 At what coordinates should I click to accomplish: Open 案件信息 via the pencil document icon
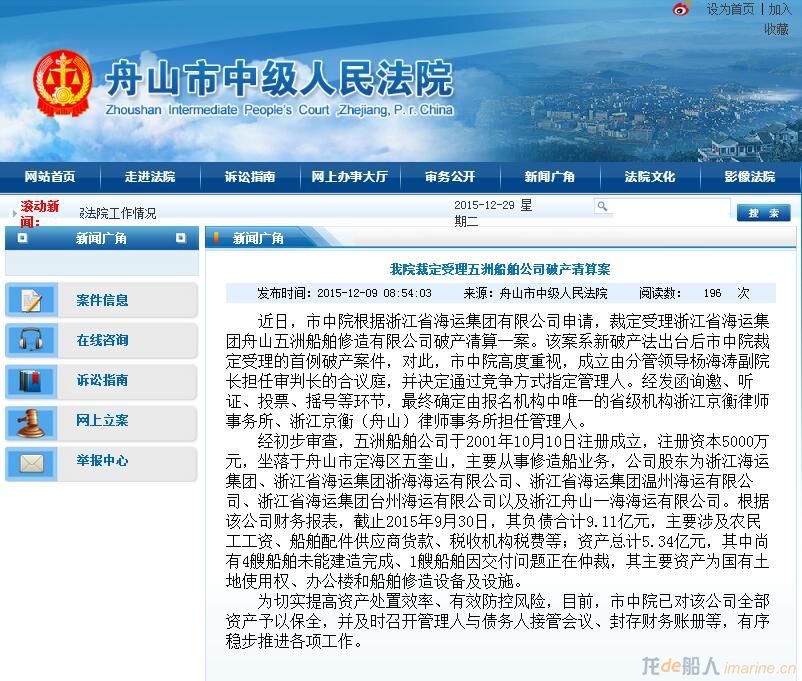[x=32, y=300]
